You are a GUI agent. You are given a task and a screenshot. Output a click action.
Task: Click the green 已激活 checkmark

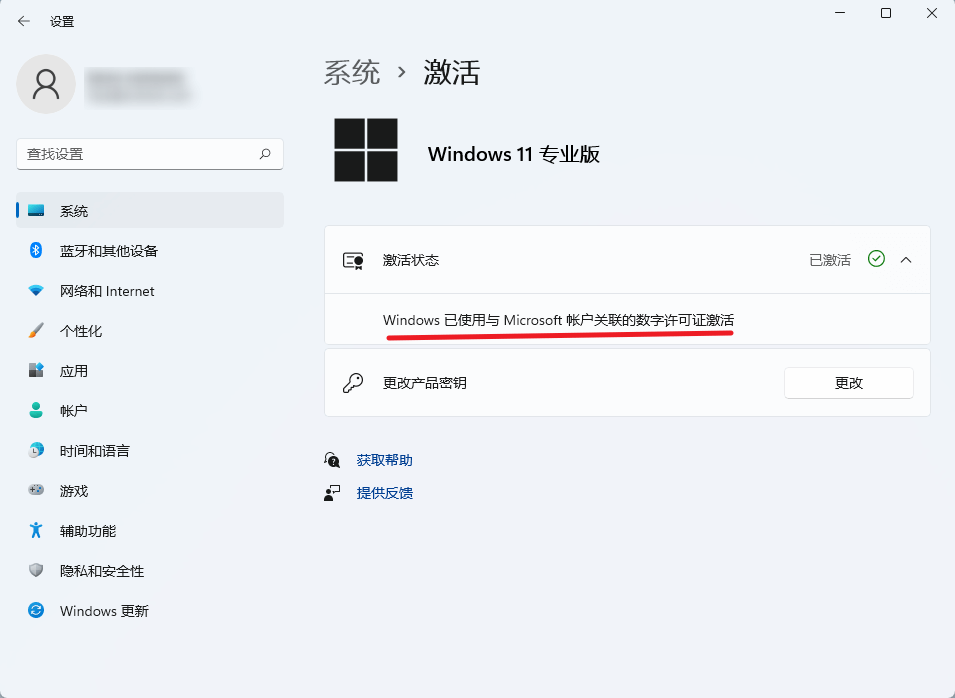(876, 259)
